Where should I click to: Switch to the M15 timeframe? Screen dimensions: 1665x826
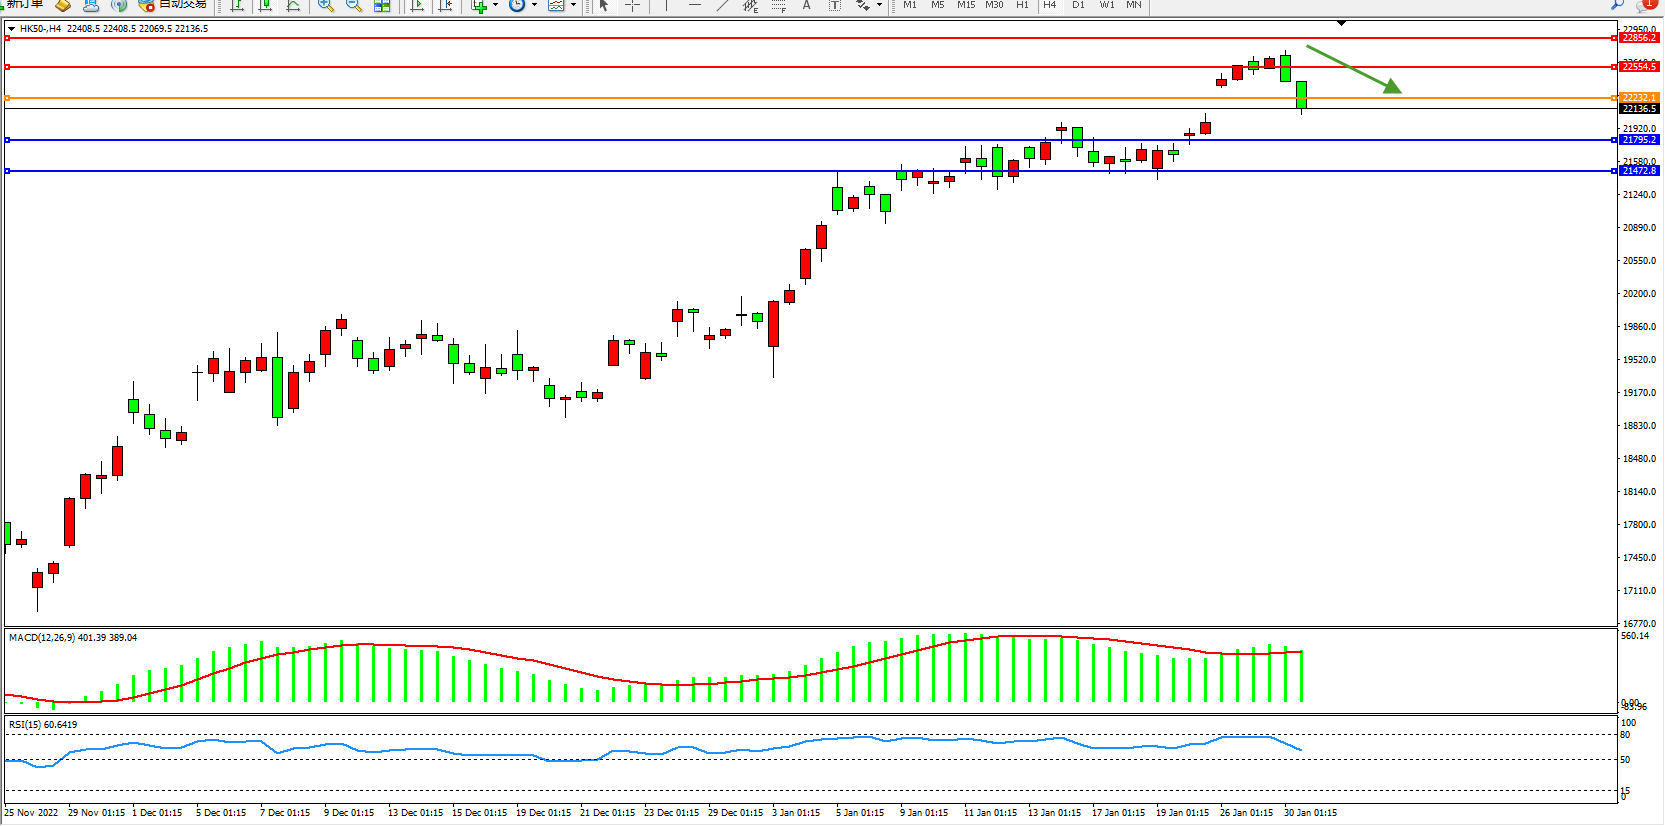tap(965, 5)
